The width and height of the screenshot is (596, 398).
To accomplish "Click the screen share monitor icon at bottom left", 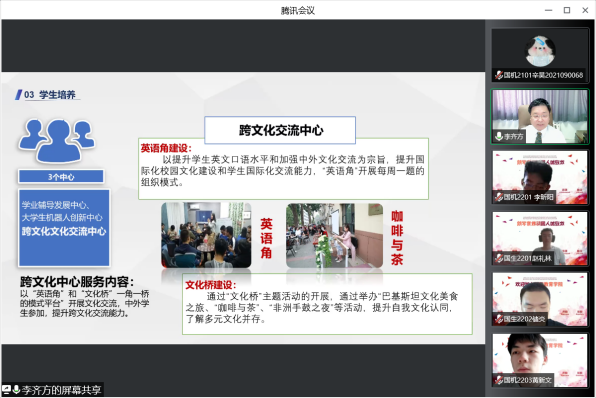I will [x=6, y=389].
